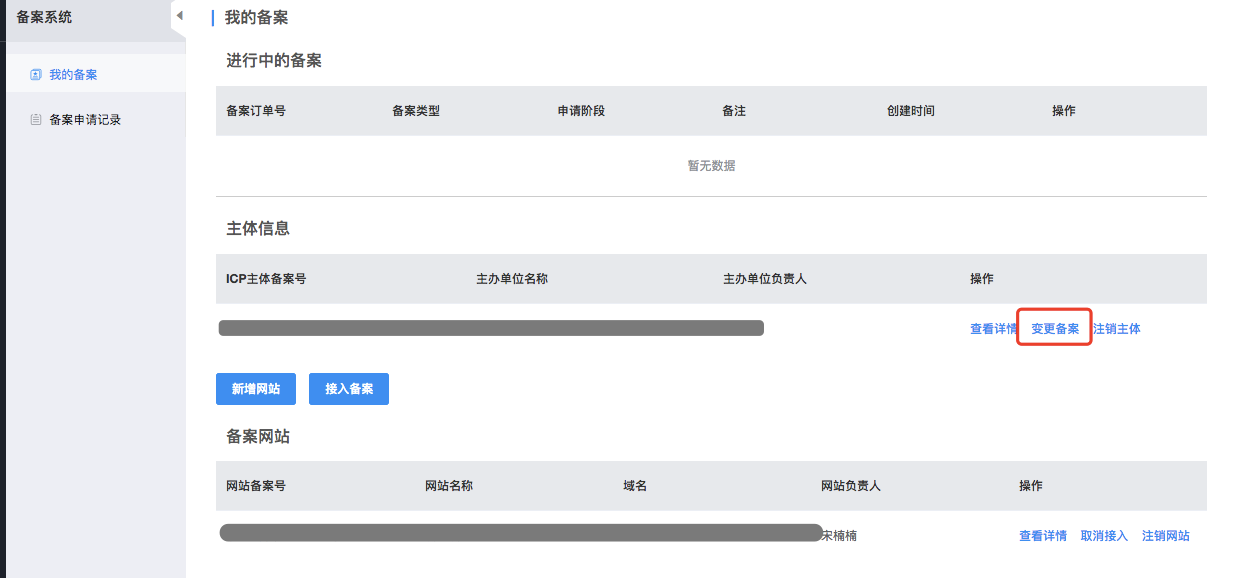This screenshot has height=578, width=1234.
Task: Click the 宋楠楠 cell under 网站负责人
Action: click(839, 536)
